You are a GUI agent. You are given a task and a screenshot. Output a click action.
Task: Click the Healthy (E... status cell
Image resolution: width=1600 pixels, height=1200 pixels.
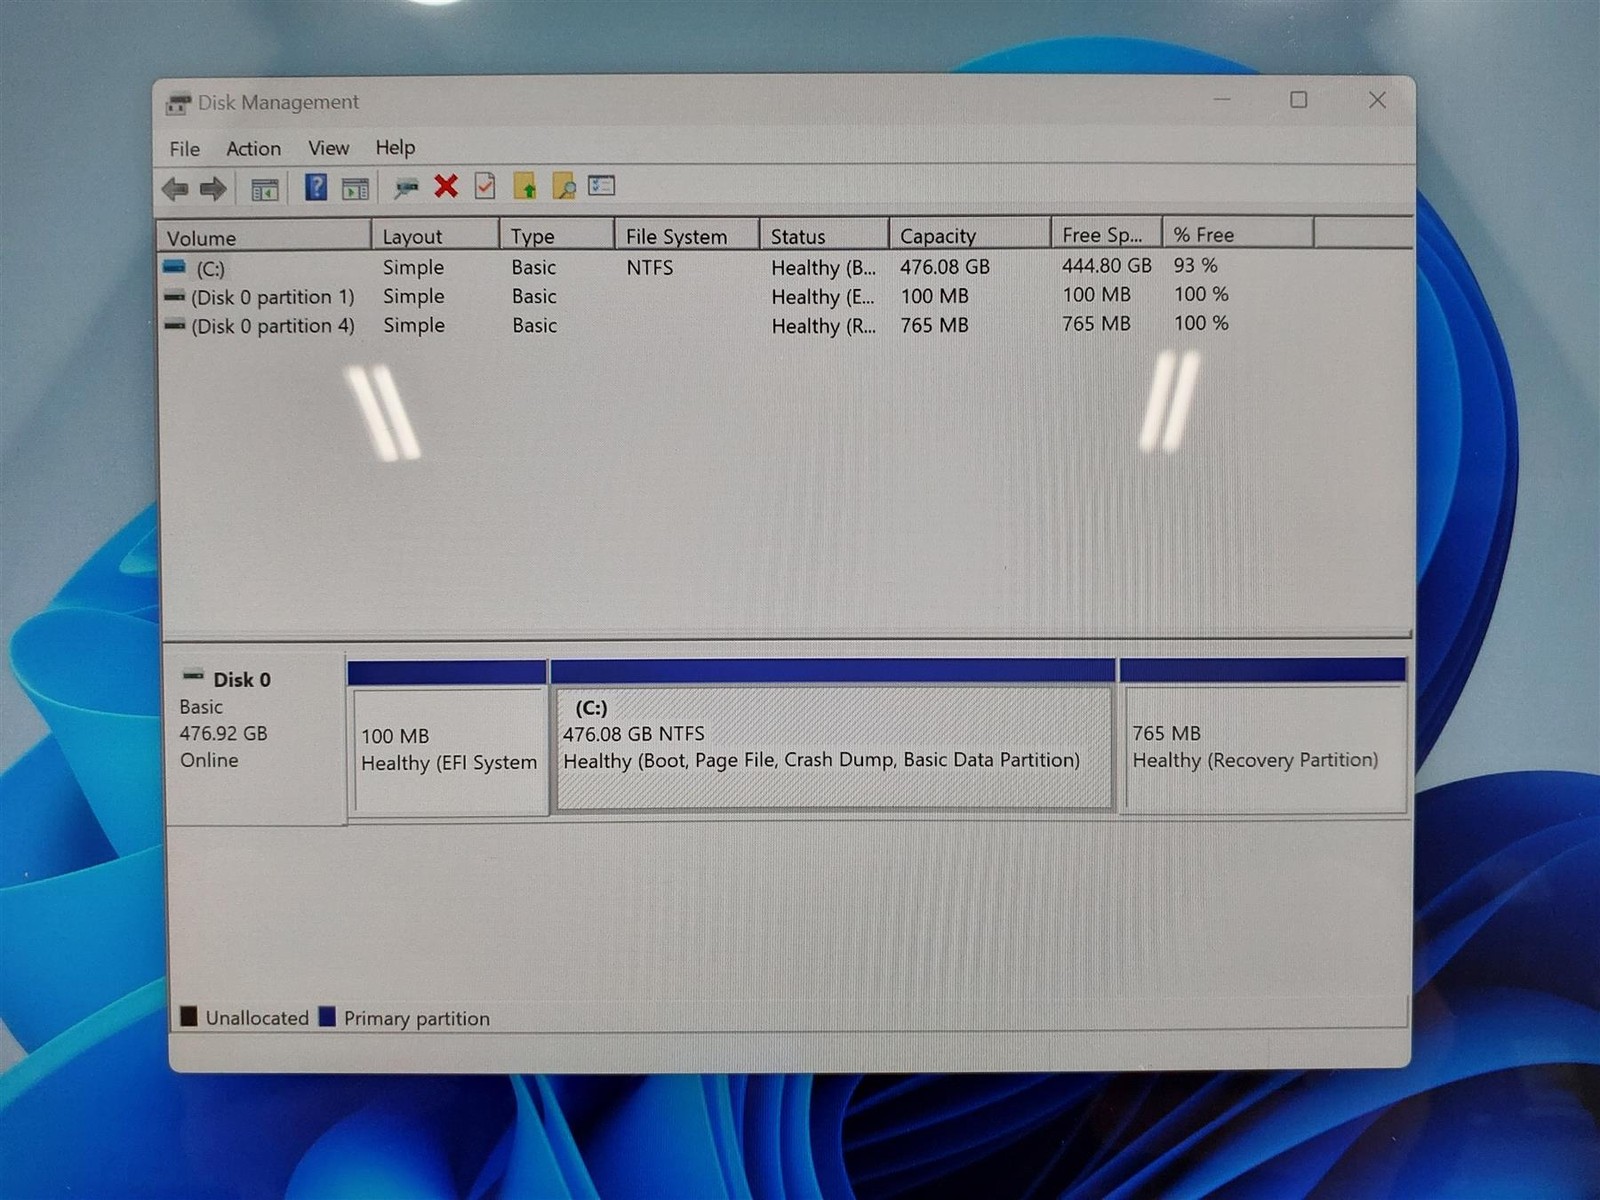pos(823,297)
